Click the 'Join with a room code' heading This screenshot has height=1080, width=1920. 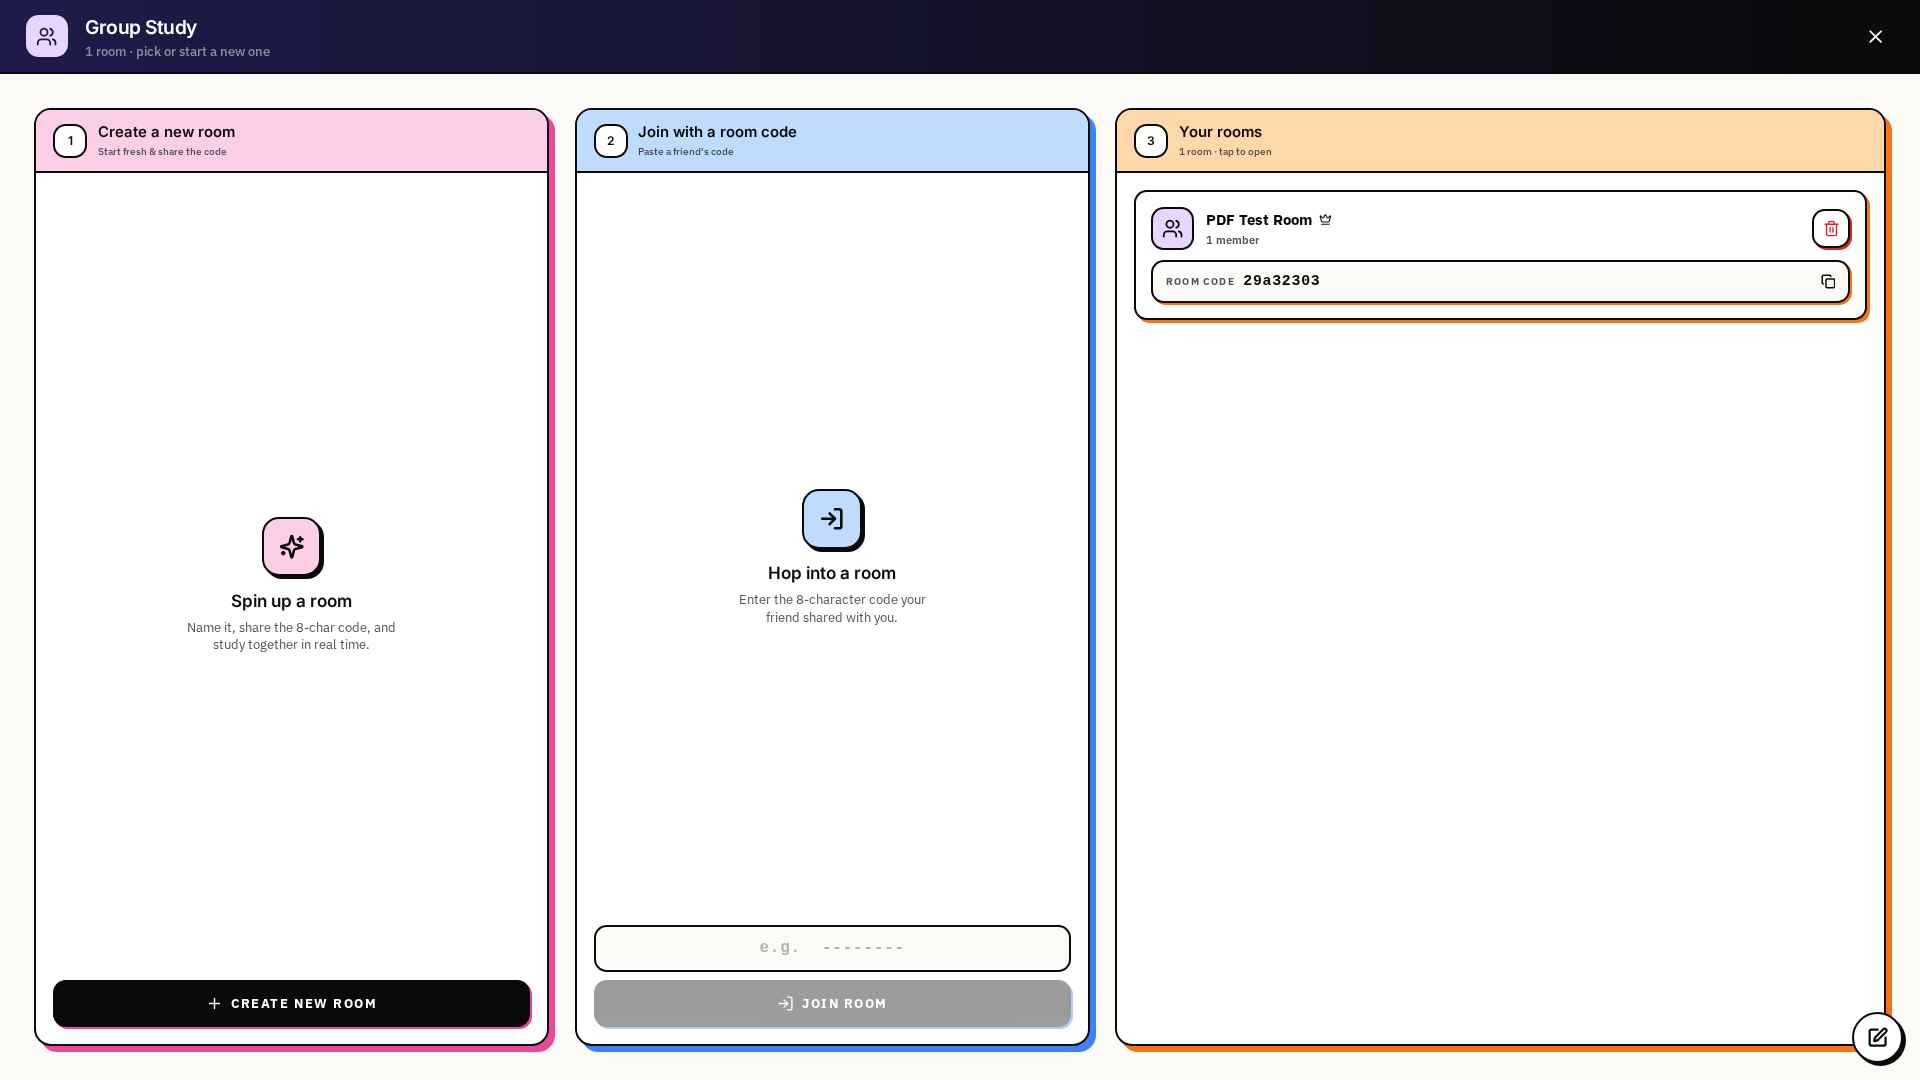tap(717, 132)
